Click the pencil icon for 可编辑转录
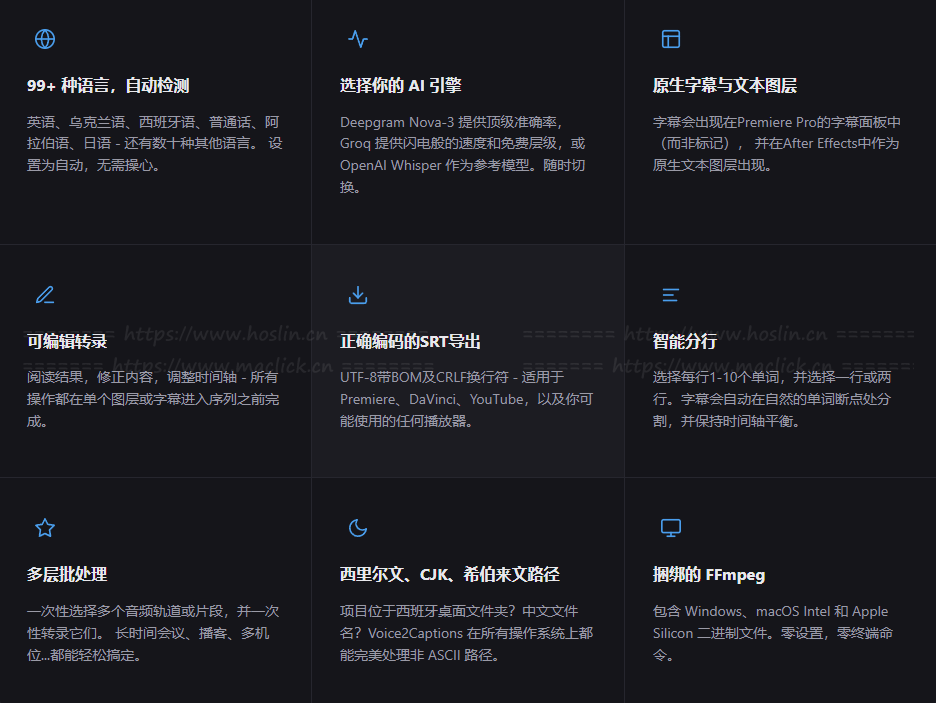The image size is (936, 703). point(45,295)
